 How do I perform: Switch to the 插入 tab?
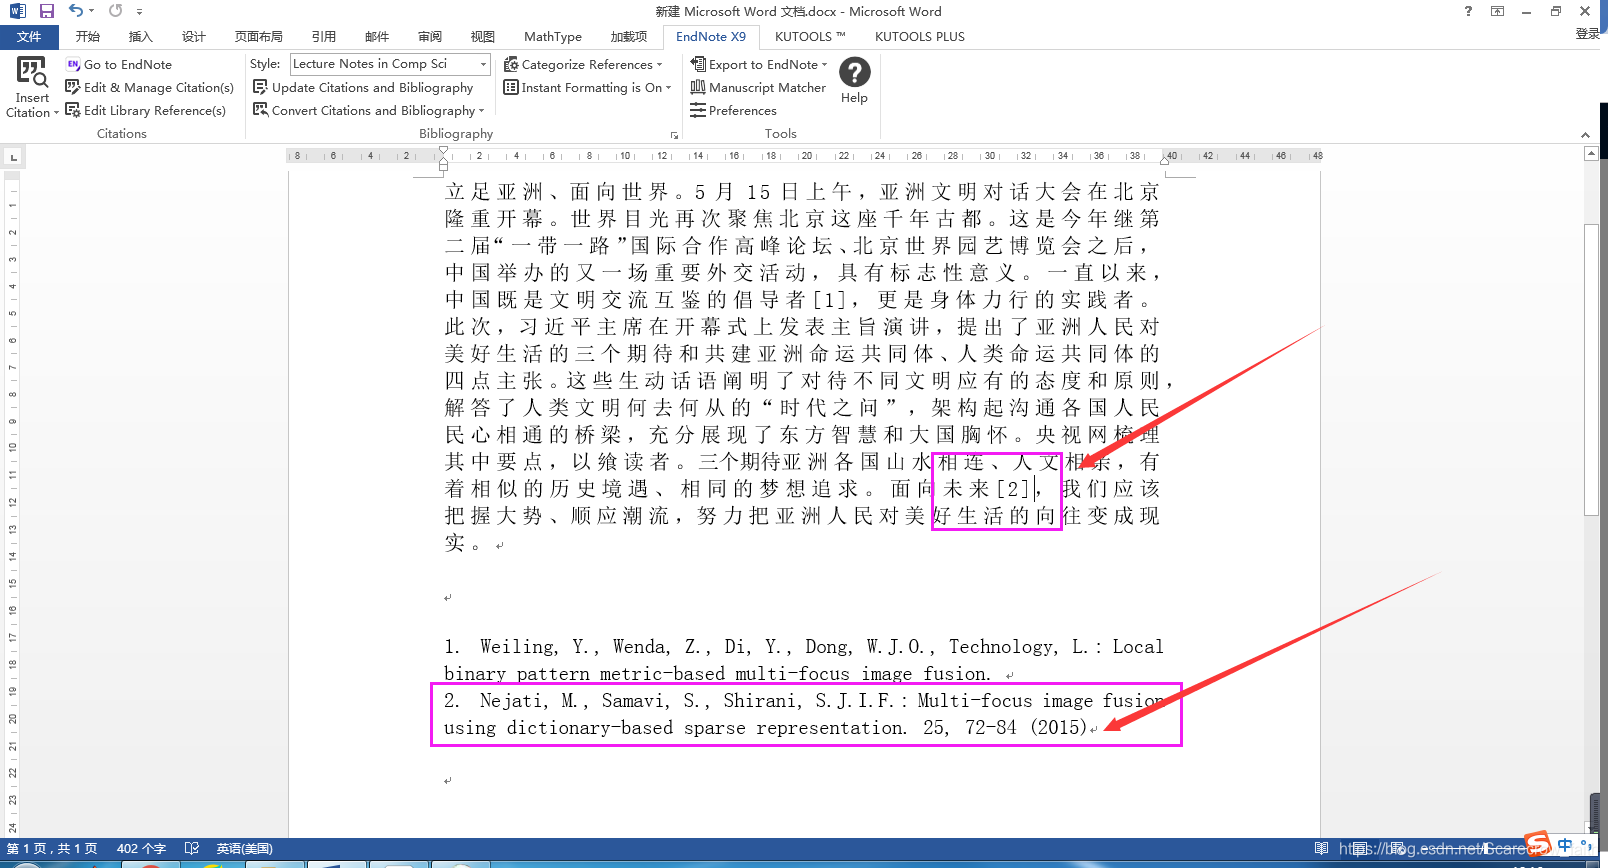coord(141,37)
